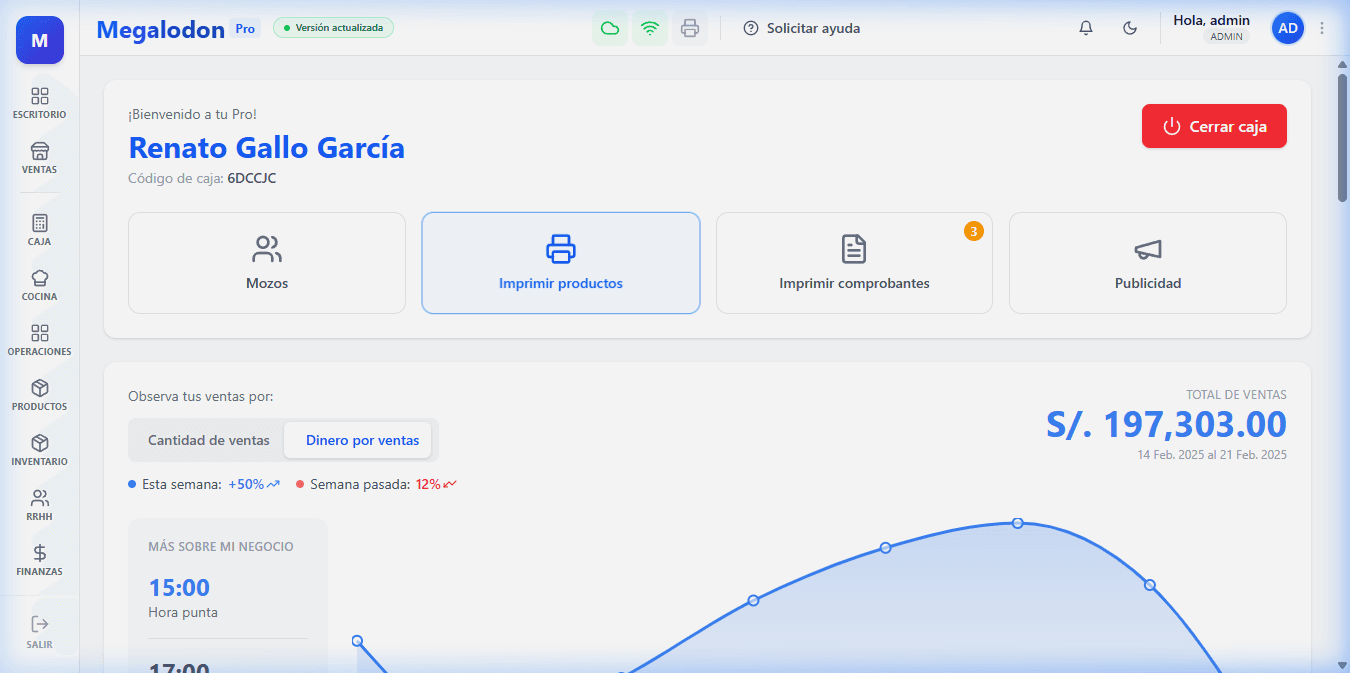
Task: Toggle dark mode with the moon icon
Action: (x=1130, y=28)
